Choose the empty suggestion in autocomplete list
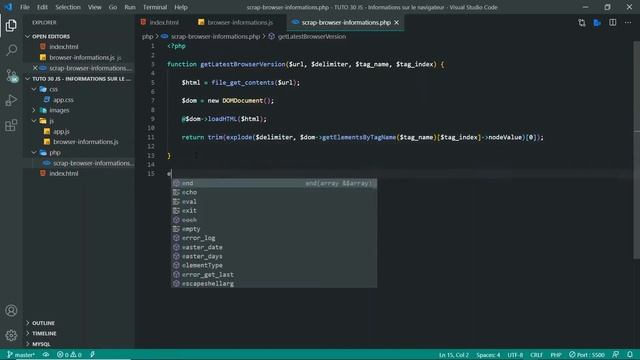This screenshot has height=360, width=640. [x=274, y=229]
